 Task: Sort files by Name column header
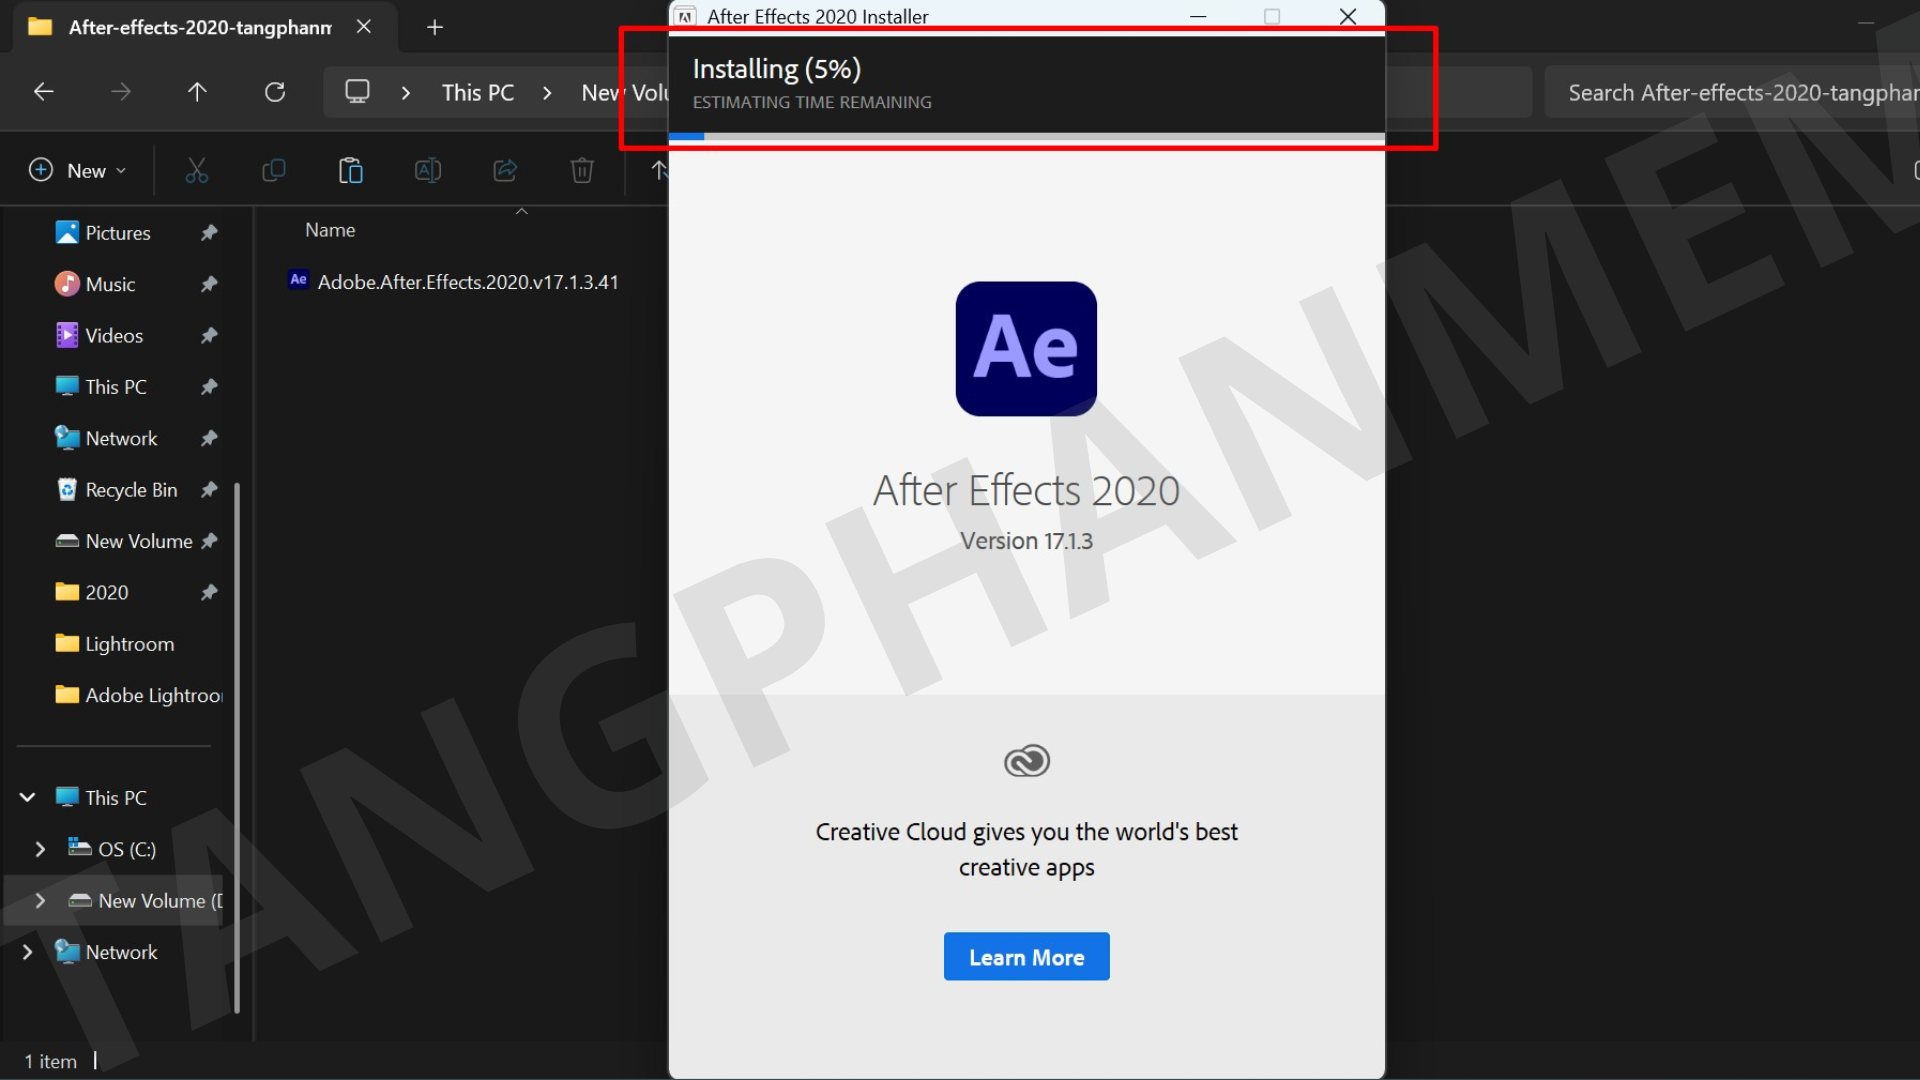pos(330,230)
